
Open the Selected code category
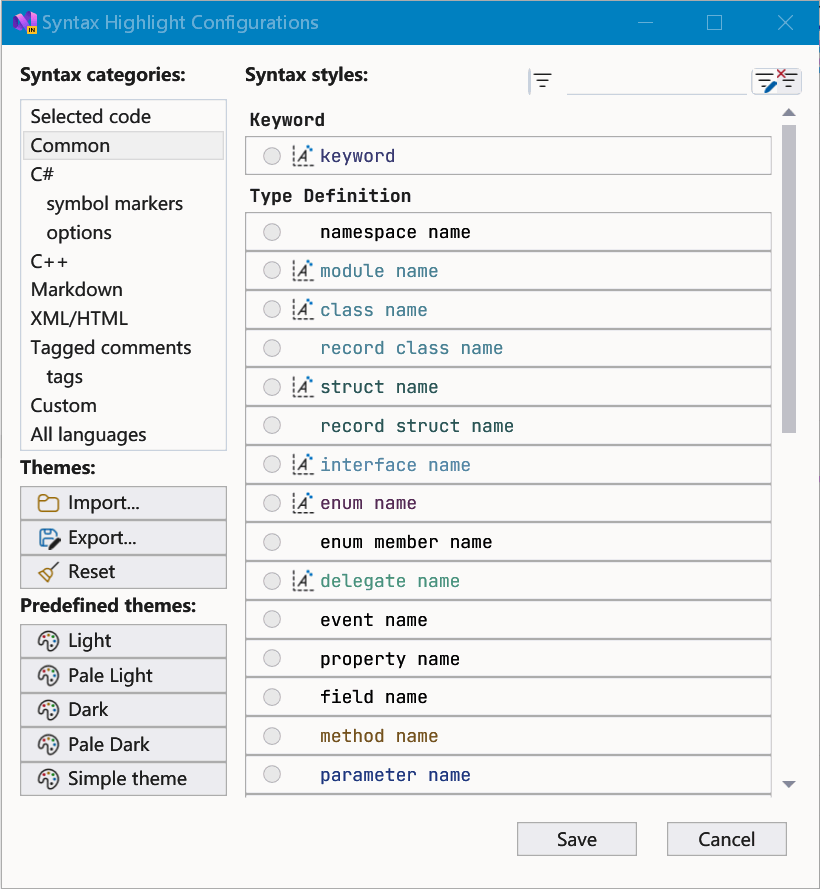[x=123, y=116]
